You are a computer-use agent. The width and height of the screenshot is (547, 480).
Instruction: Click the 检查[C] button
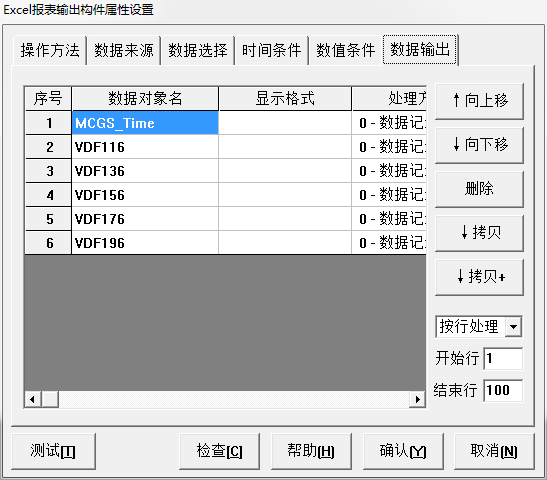[x=219, y=451]
